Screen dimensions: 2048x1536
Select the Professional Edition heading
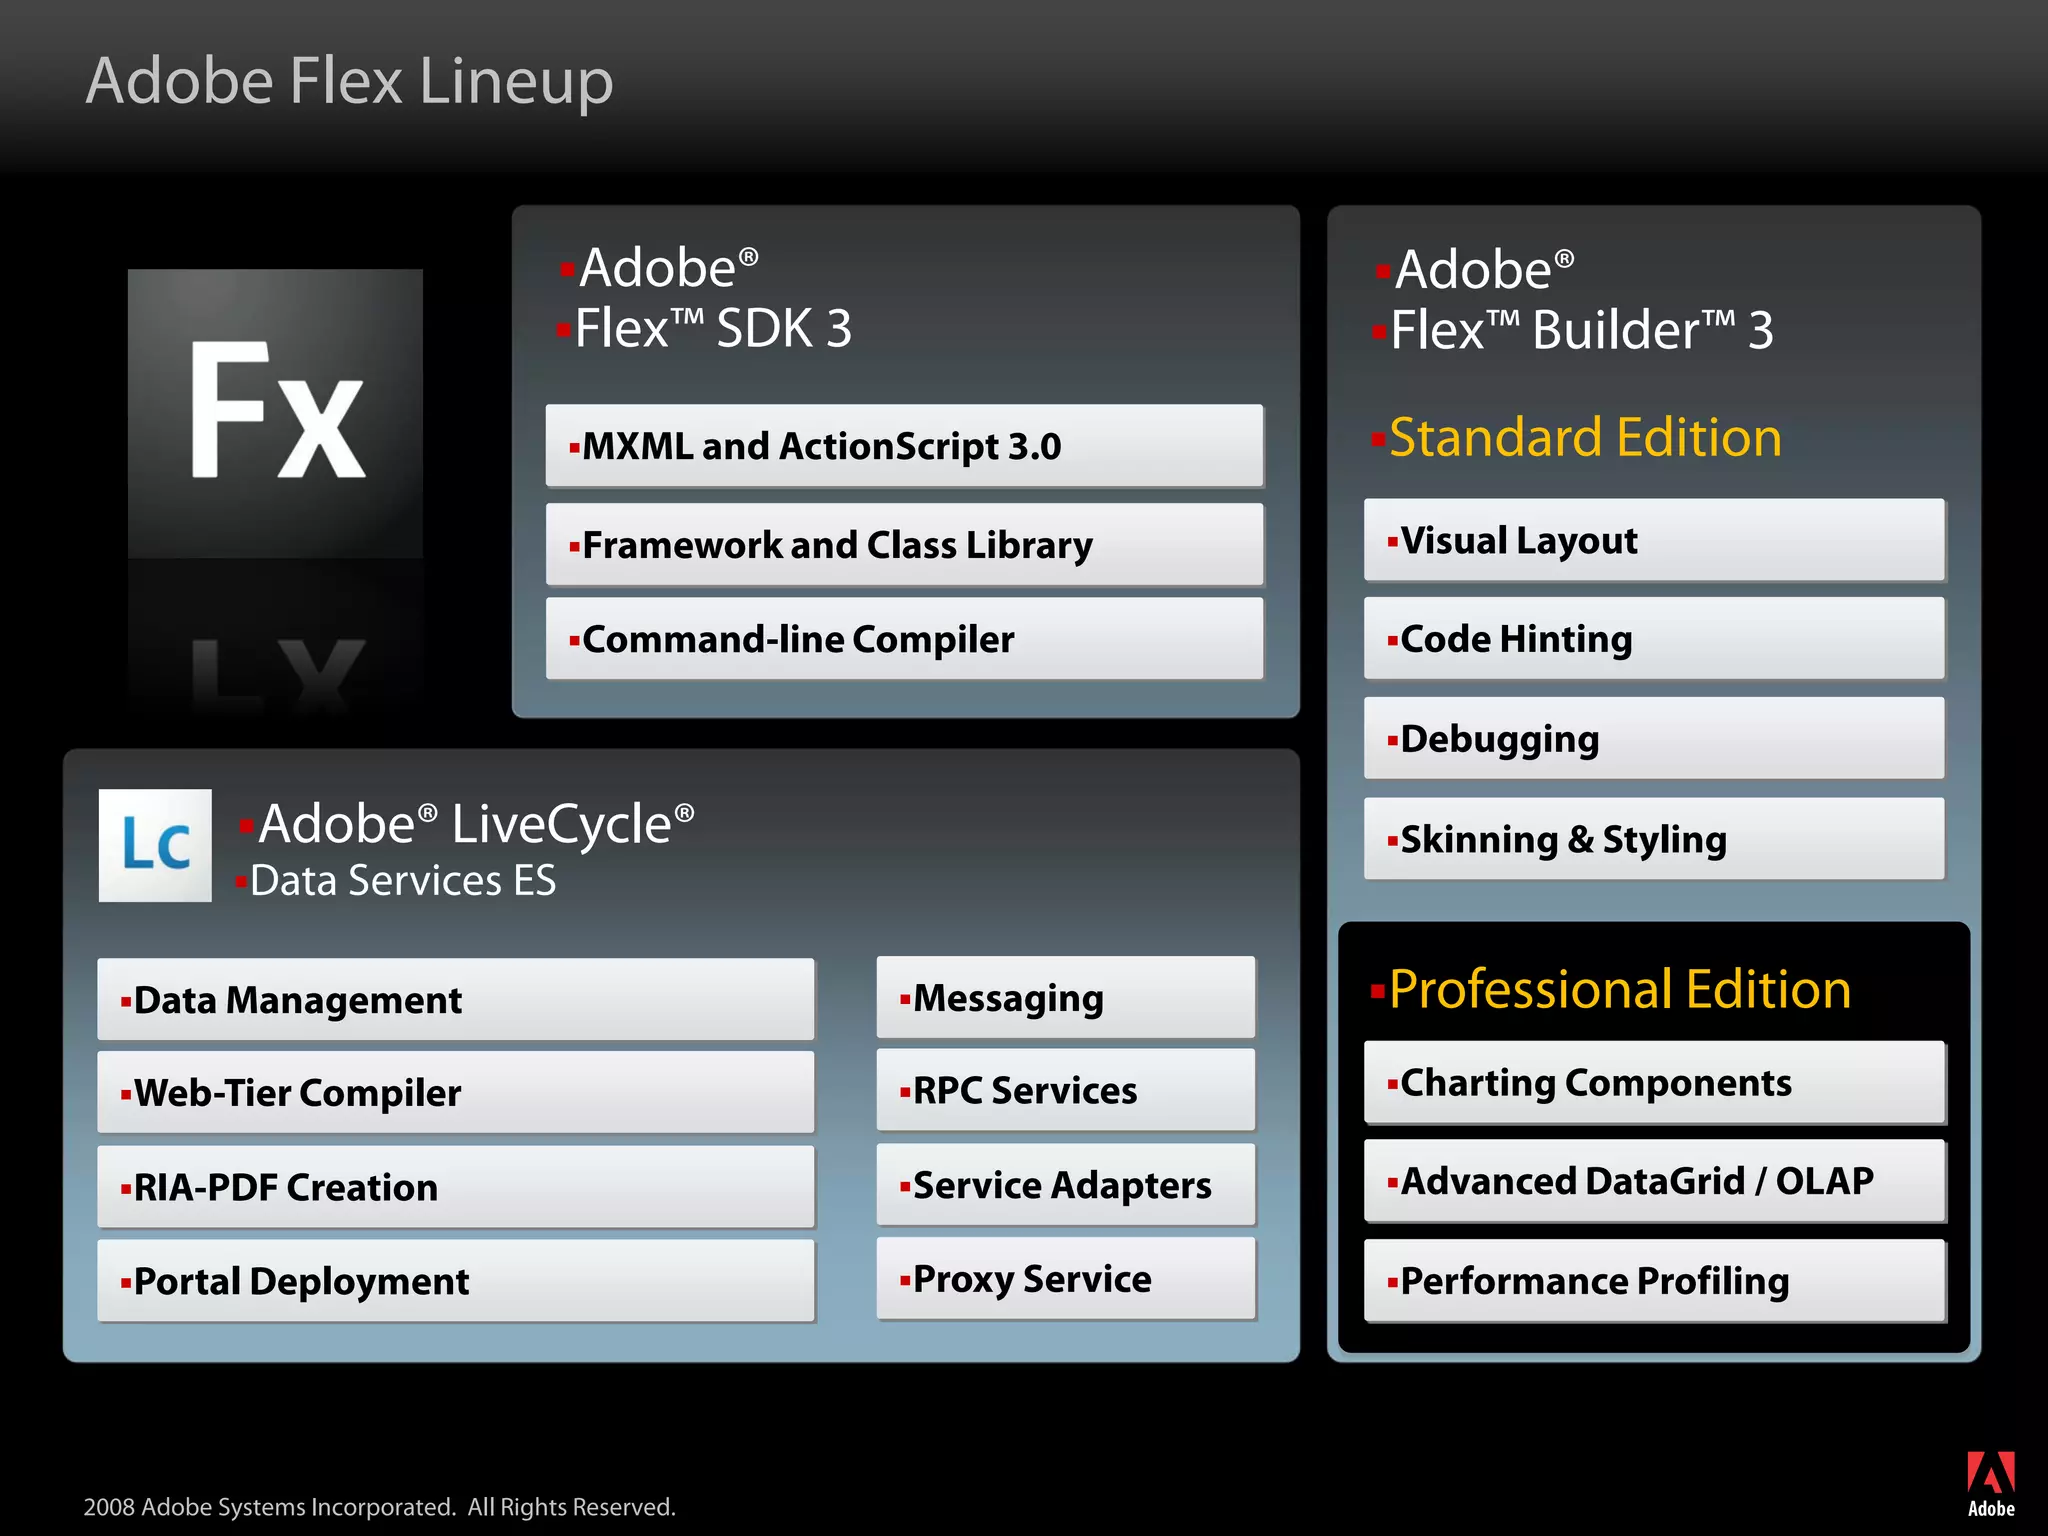point(1620,990)
